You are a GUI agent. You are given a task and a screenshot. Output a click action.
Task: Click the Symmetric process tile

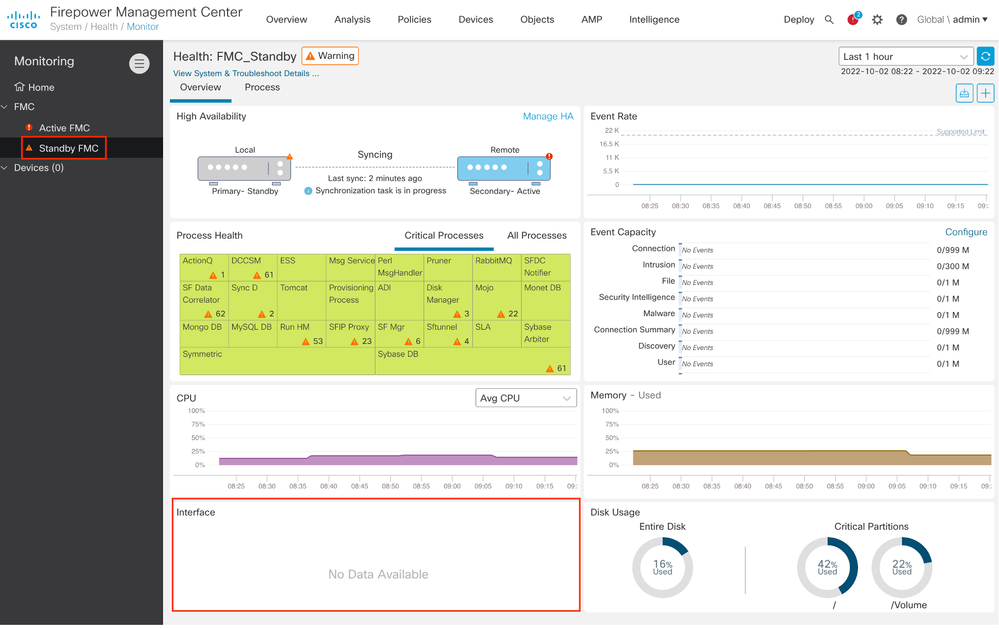point(278,361)
